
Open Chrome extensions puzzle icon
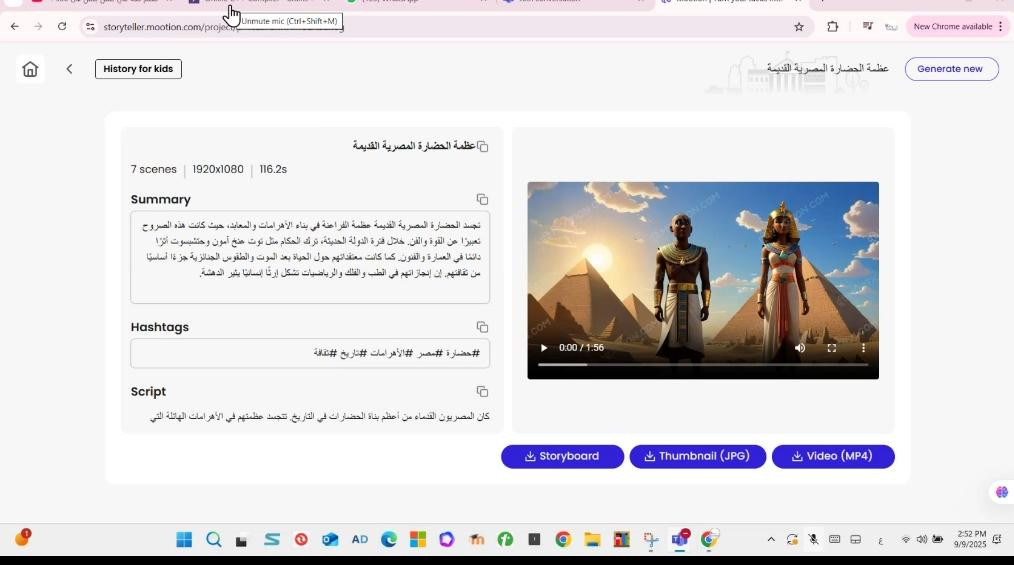832,27
